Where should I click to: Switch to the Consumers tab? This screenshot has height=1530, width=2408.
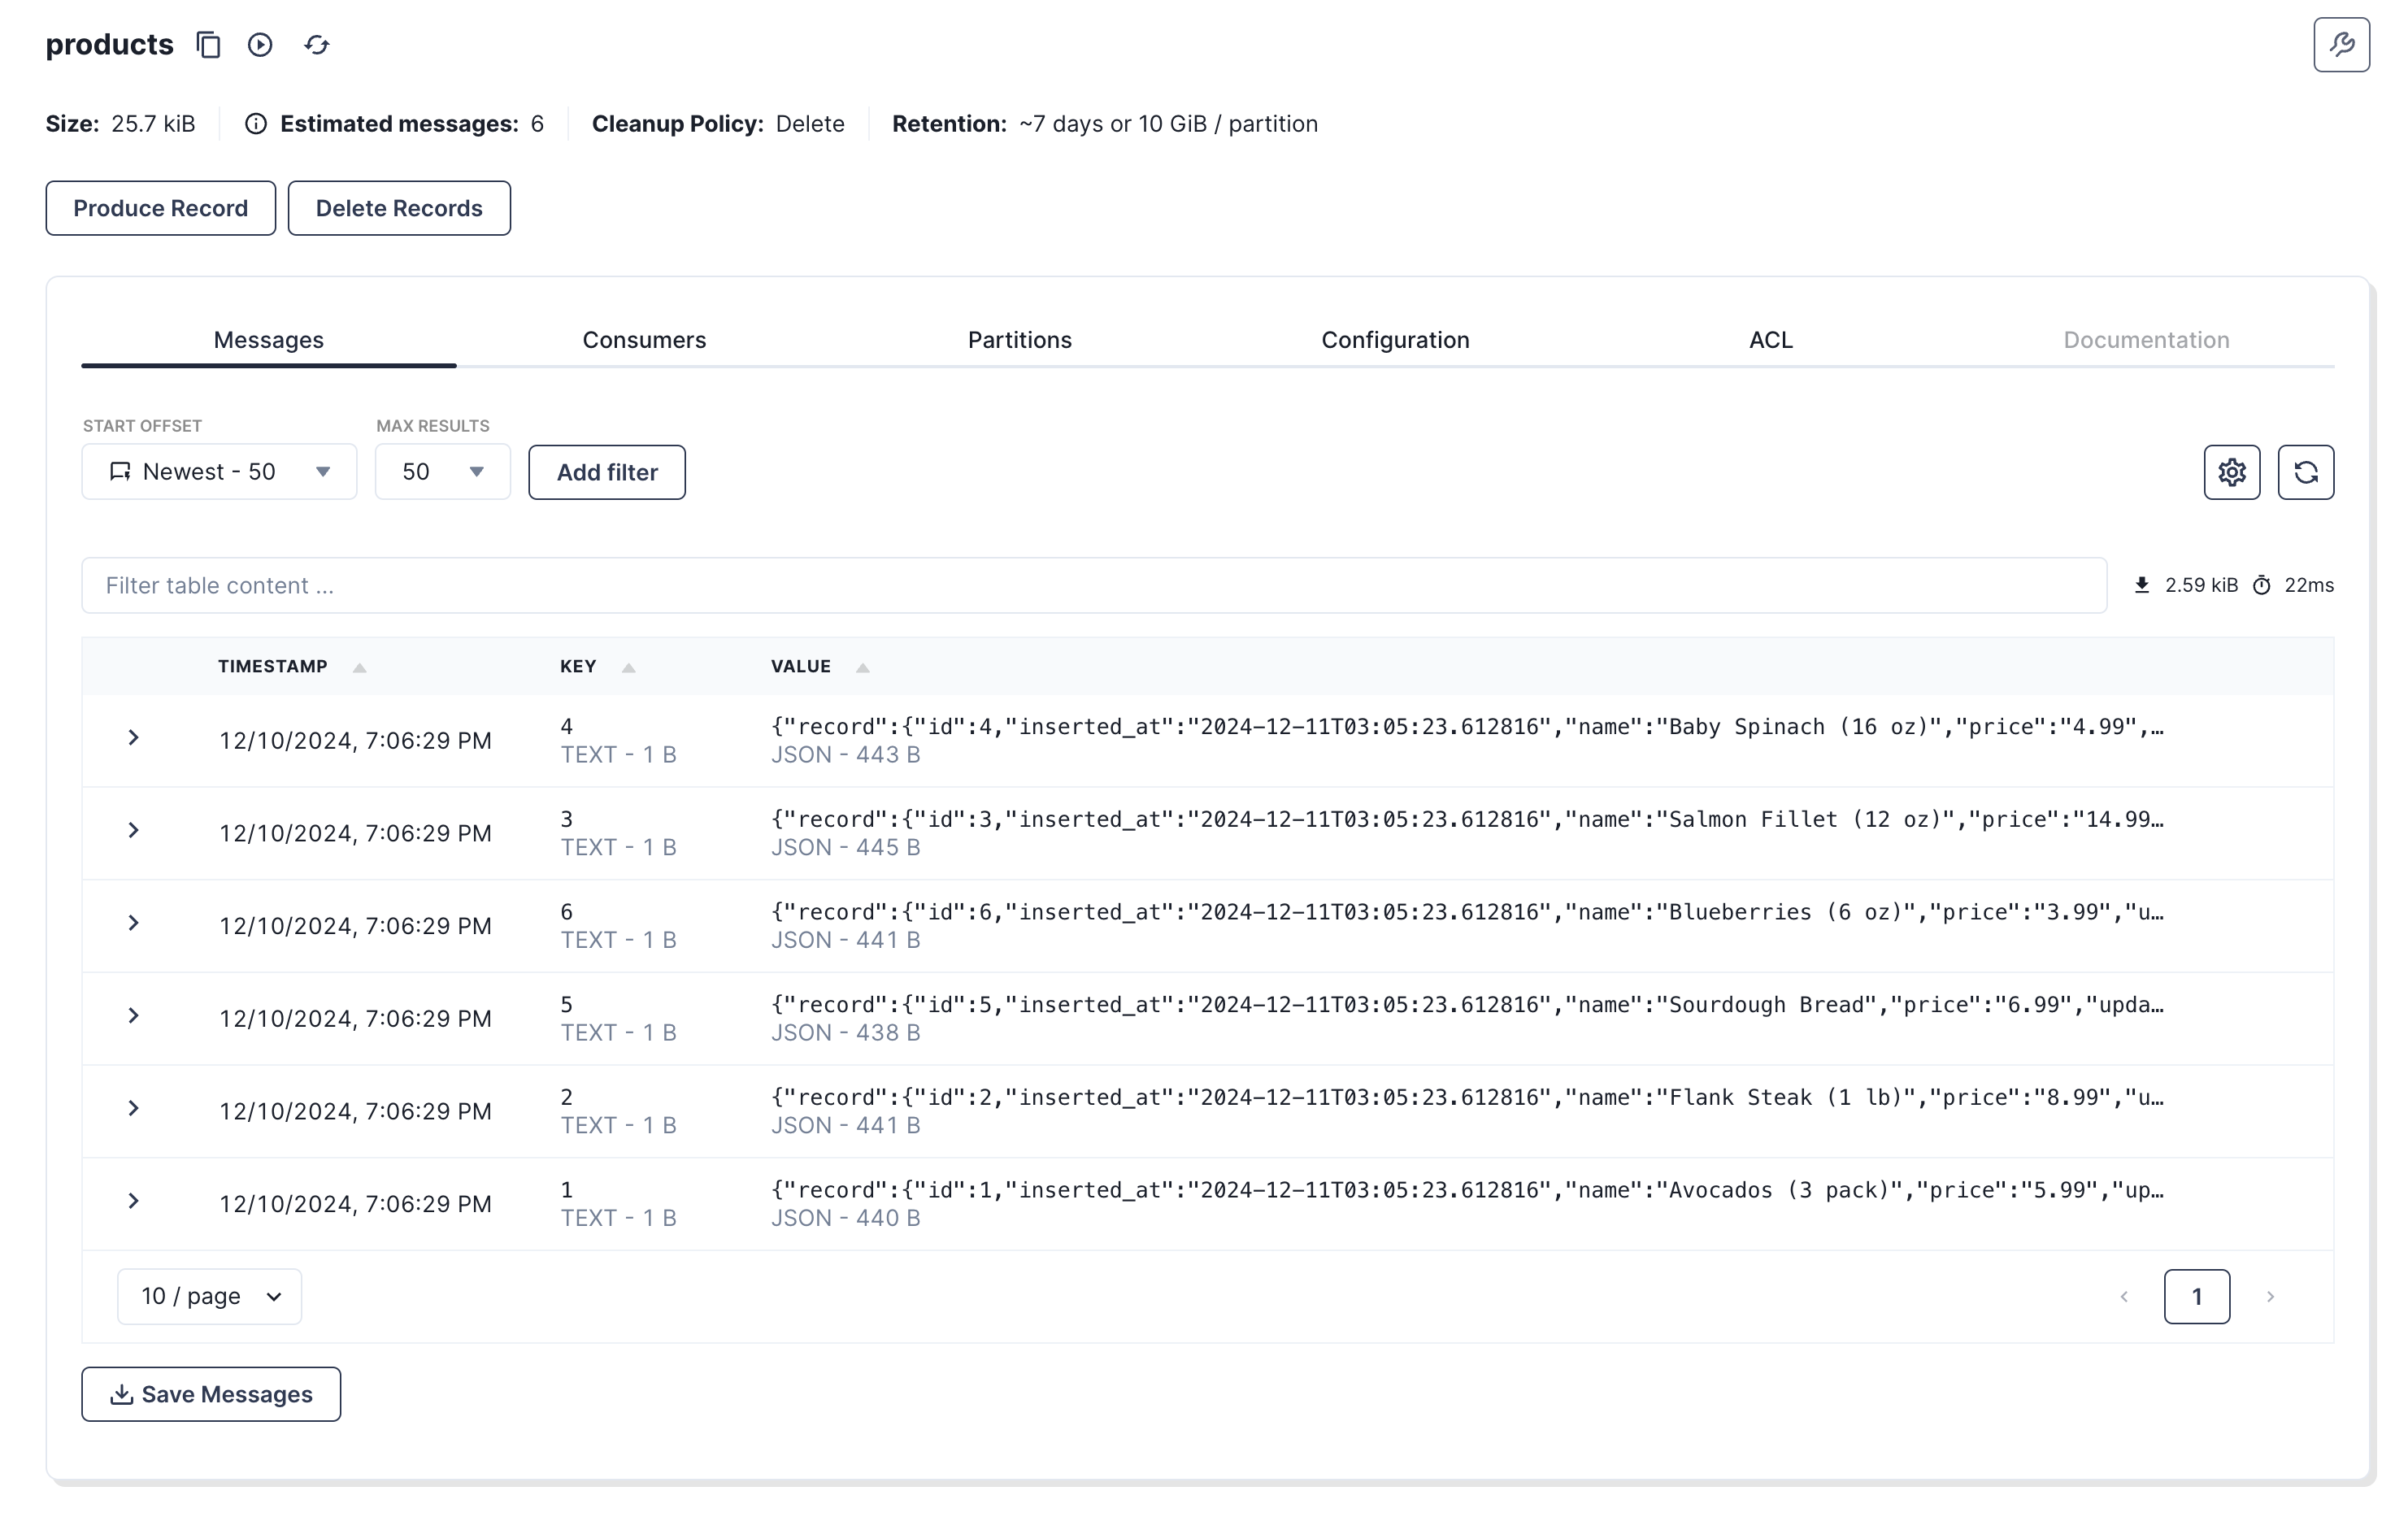(x=644, y=340)
